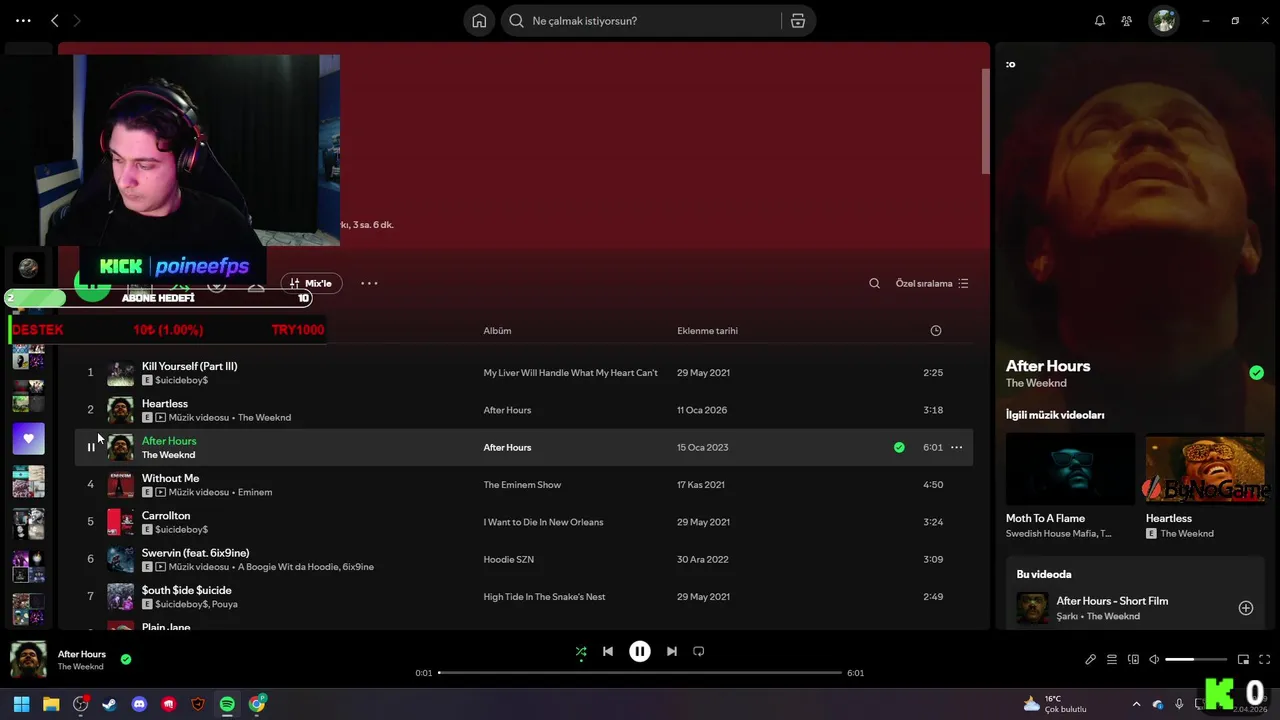Click now-playing album art thumbnail

(x=28, y=660)
